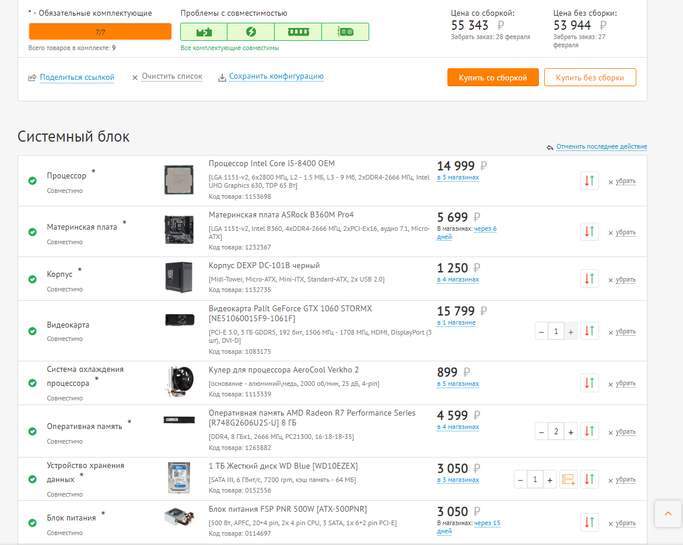
Task: Click quantity field of video card row
Action: (556, 332)
